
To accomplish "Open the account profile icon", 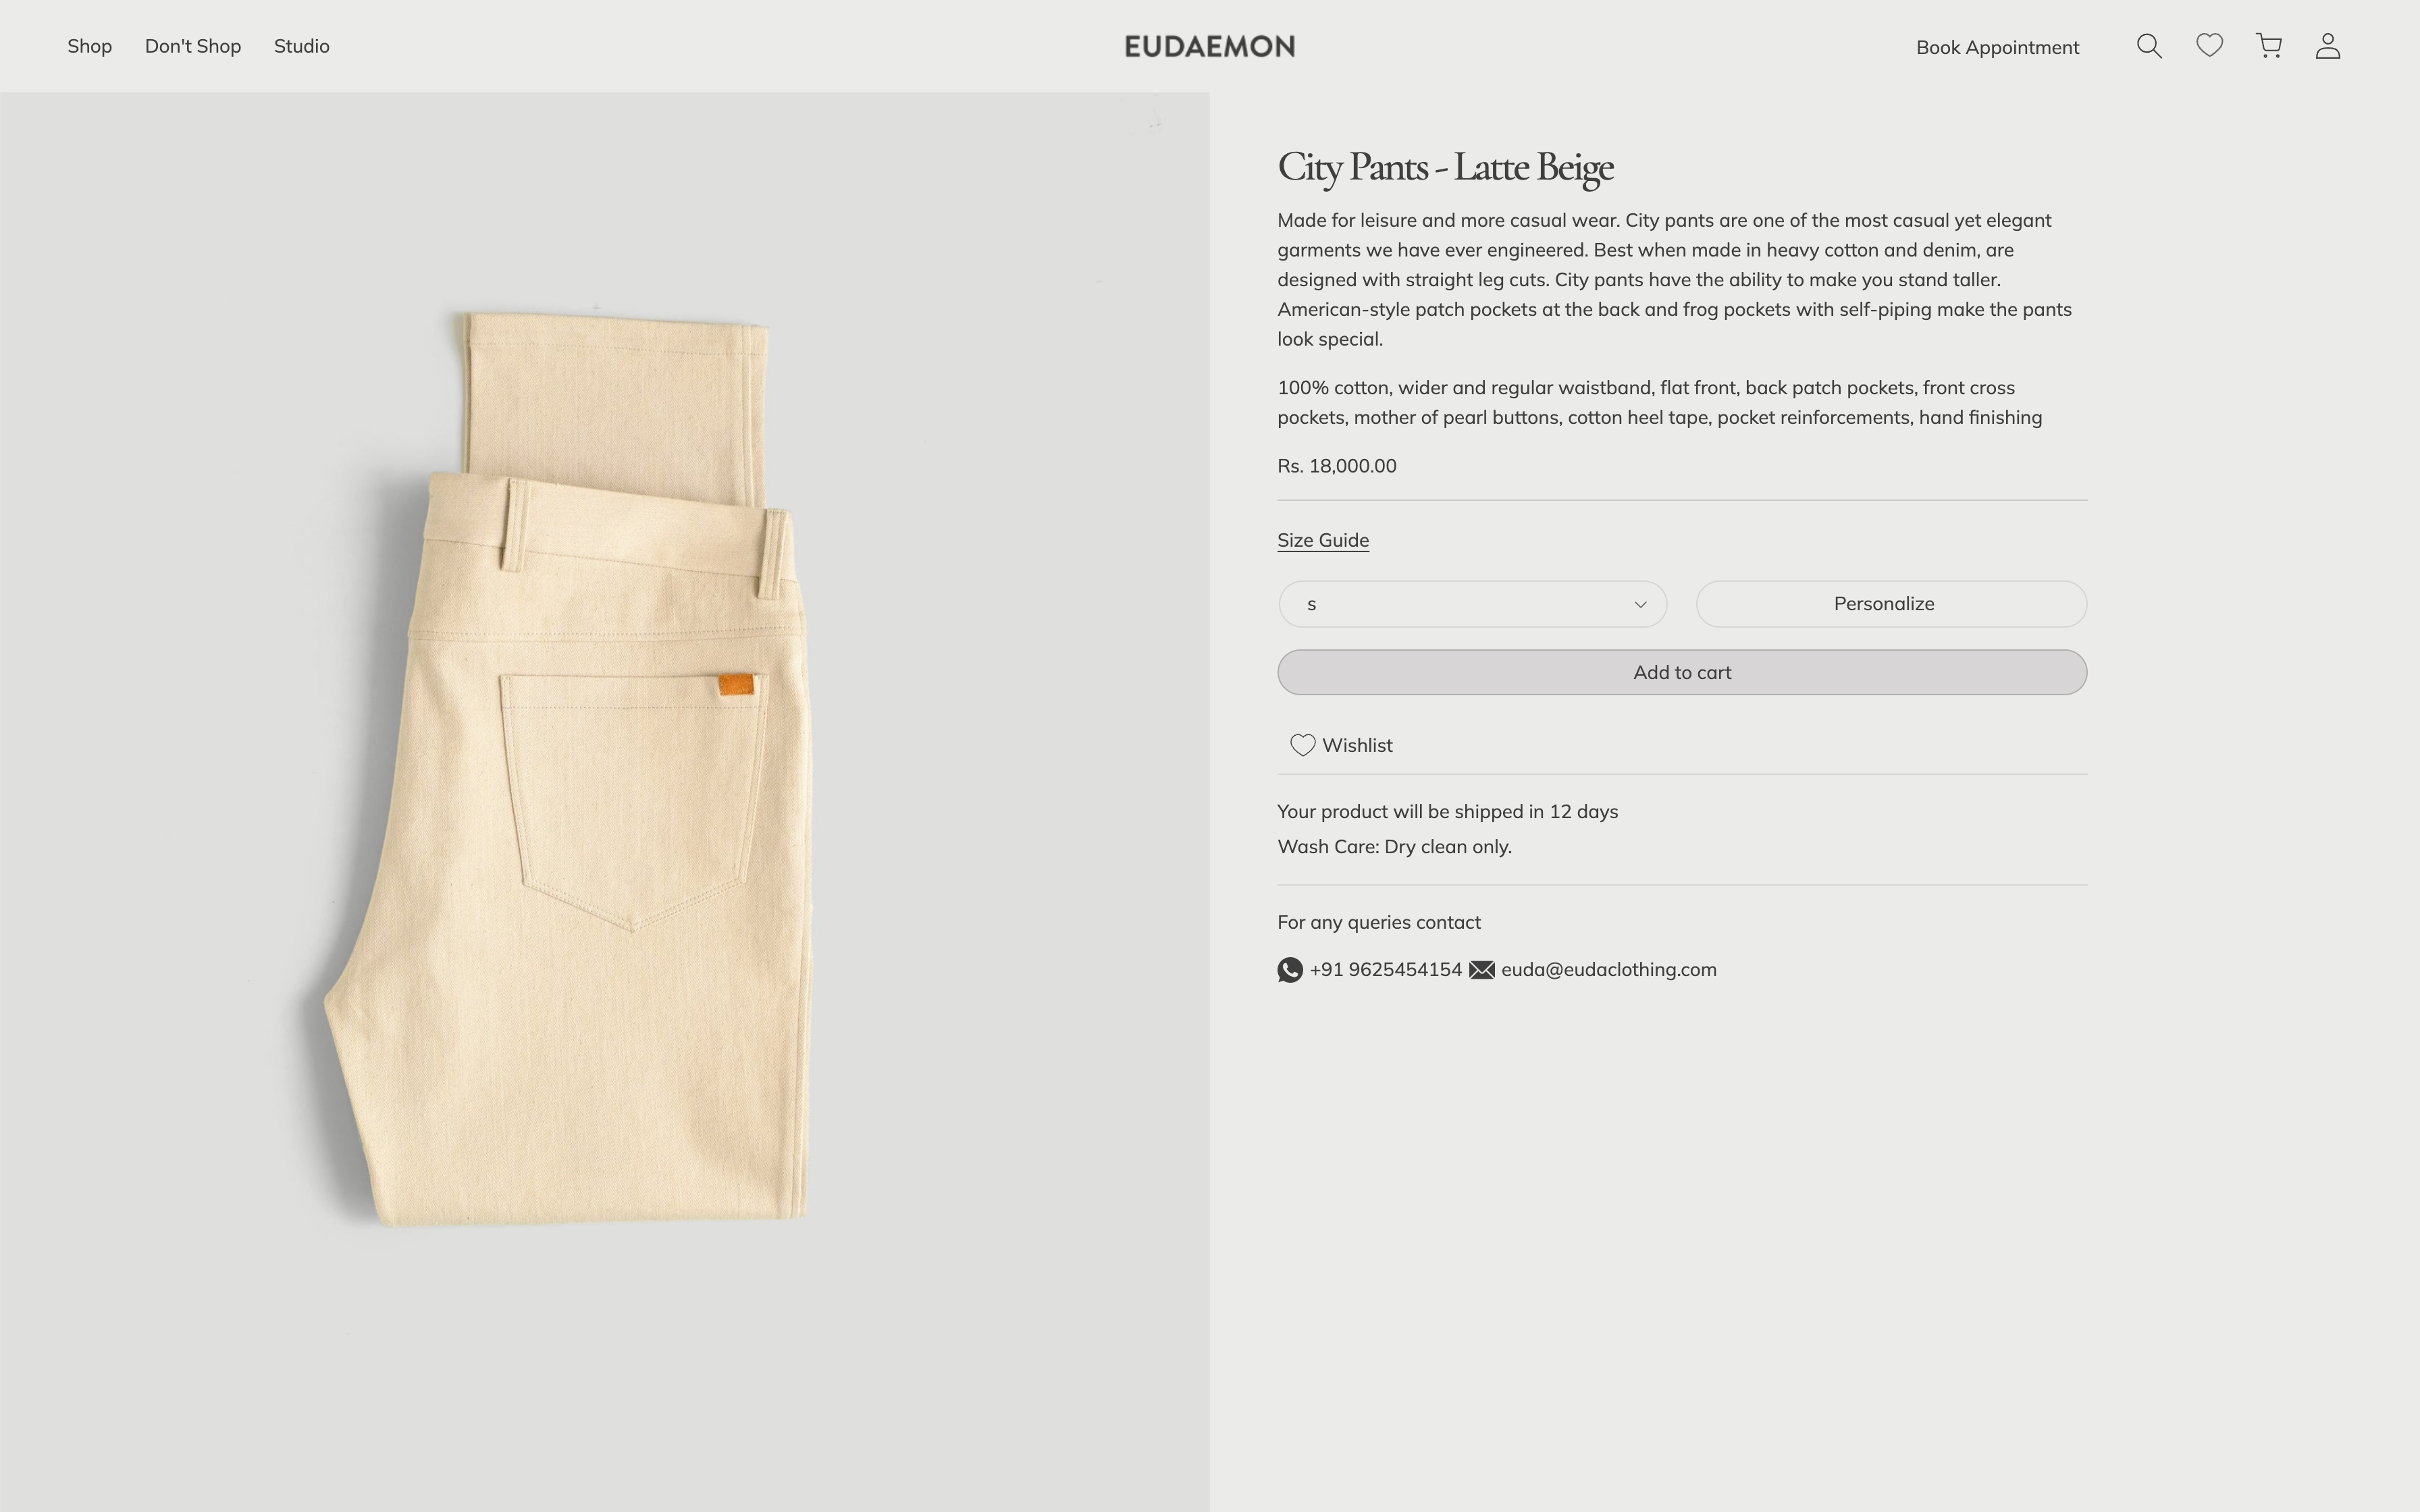I will click(x=2328, y=45).
